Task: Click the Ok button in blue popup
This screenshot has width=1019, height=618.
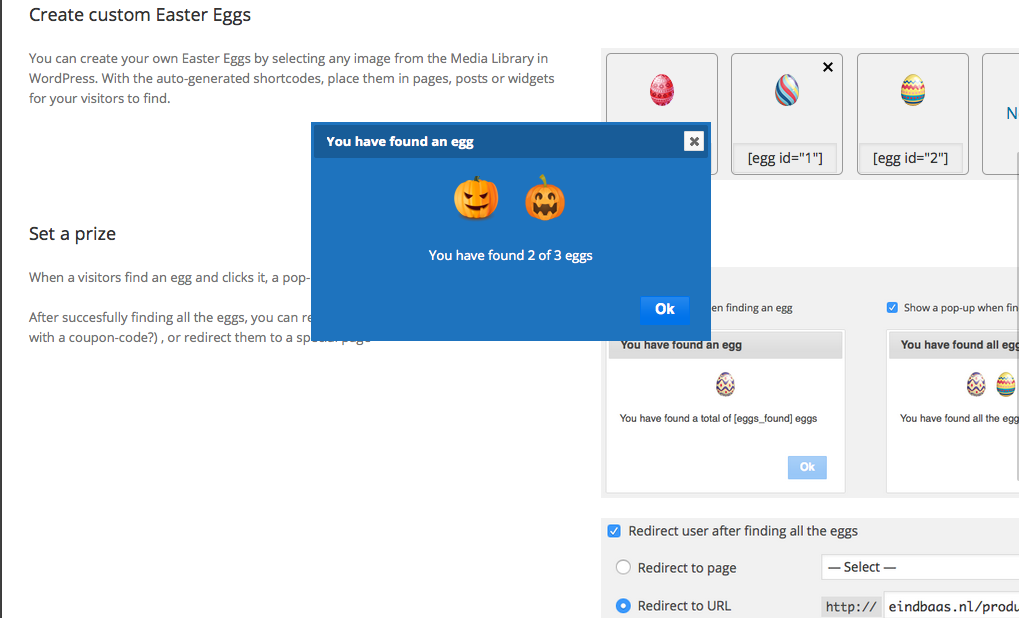Action: pos(664,309)
